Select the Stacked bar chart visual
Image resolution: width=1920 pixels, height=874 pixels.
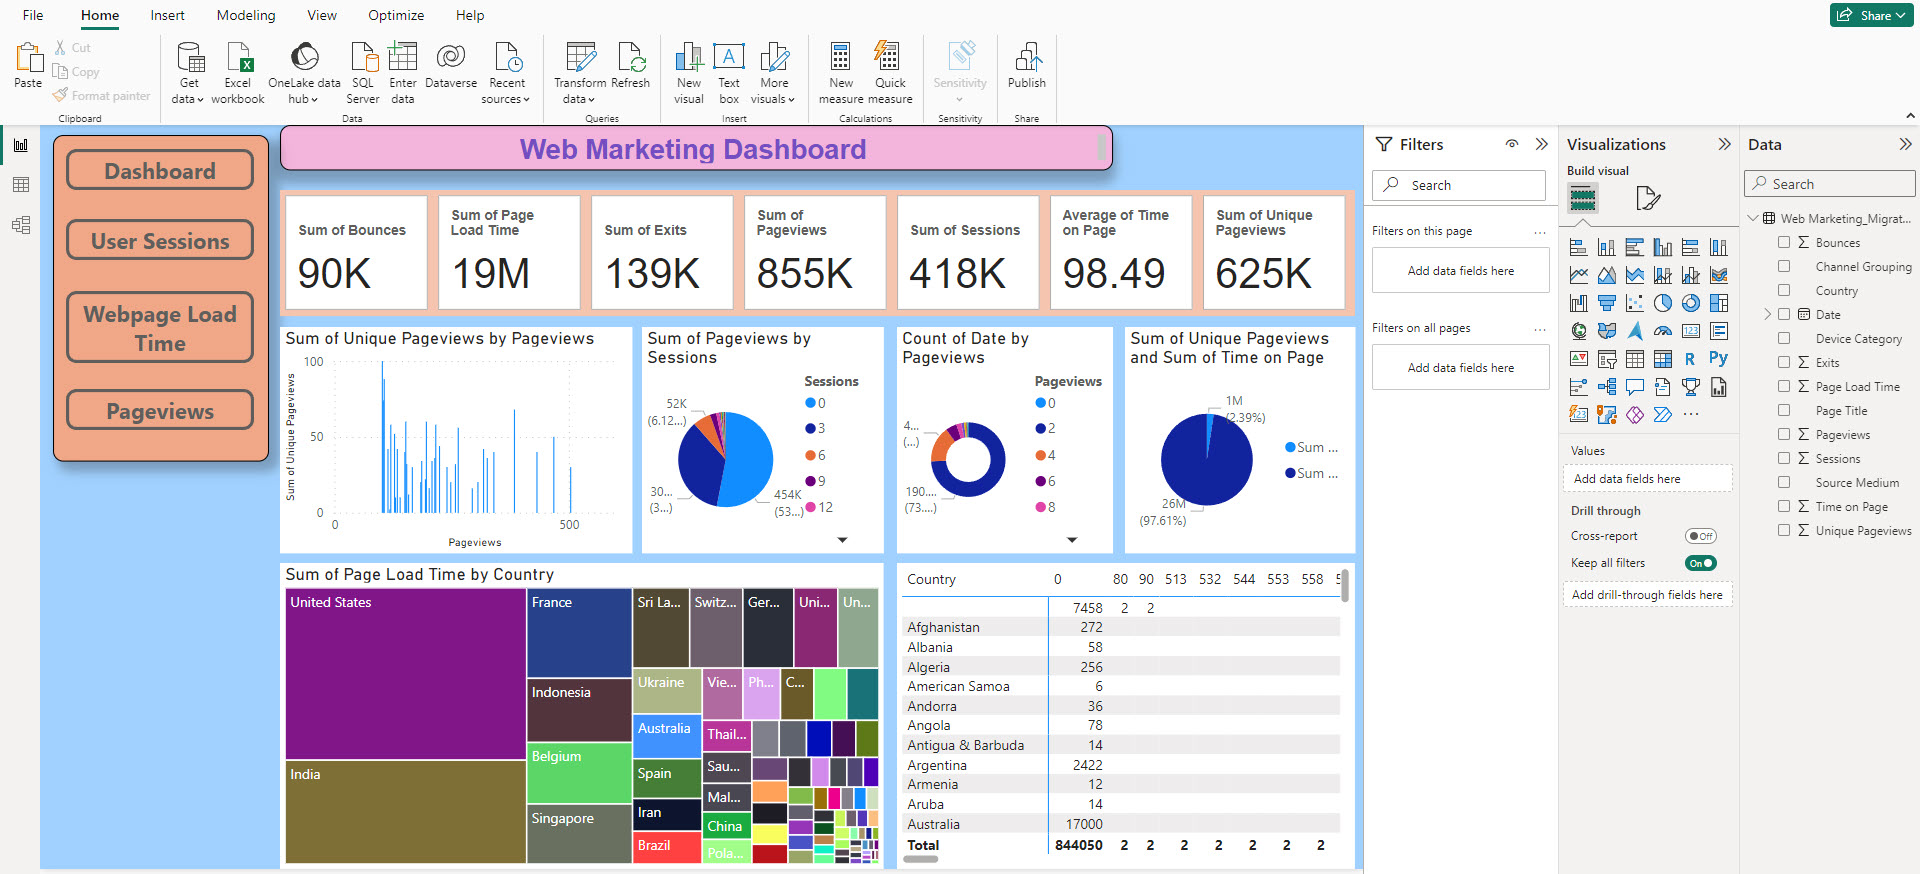tap(1579, 247)
